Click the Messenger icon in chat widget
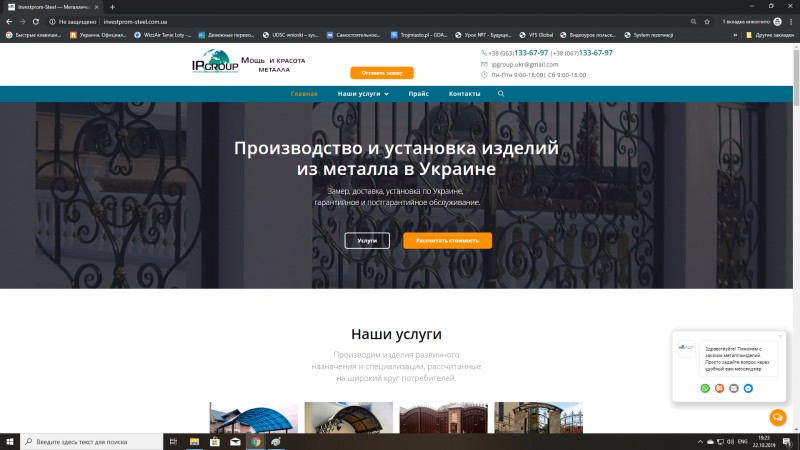The width and height of the screenshot is (800, 450). click(x=748, y=388)
